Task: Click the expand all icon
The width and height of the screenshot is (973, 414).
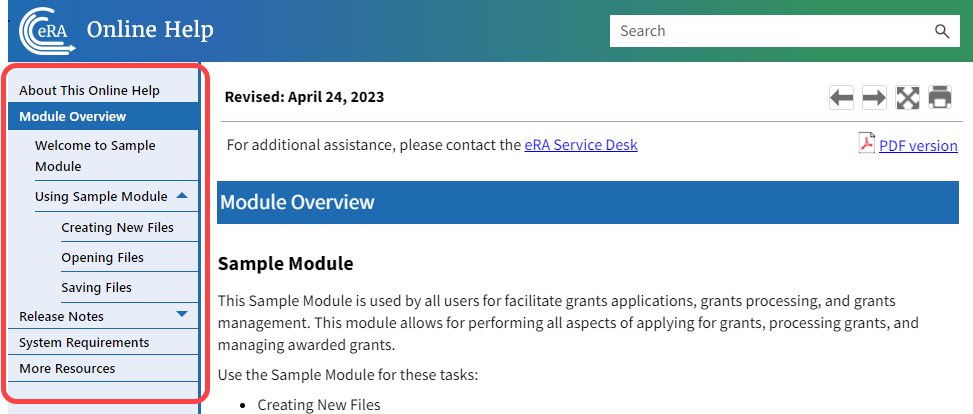Action: click(x=907, y=97)
